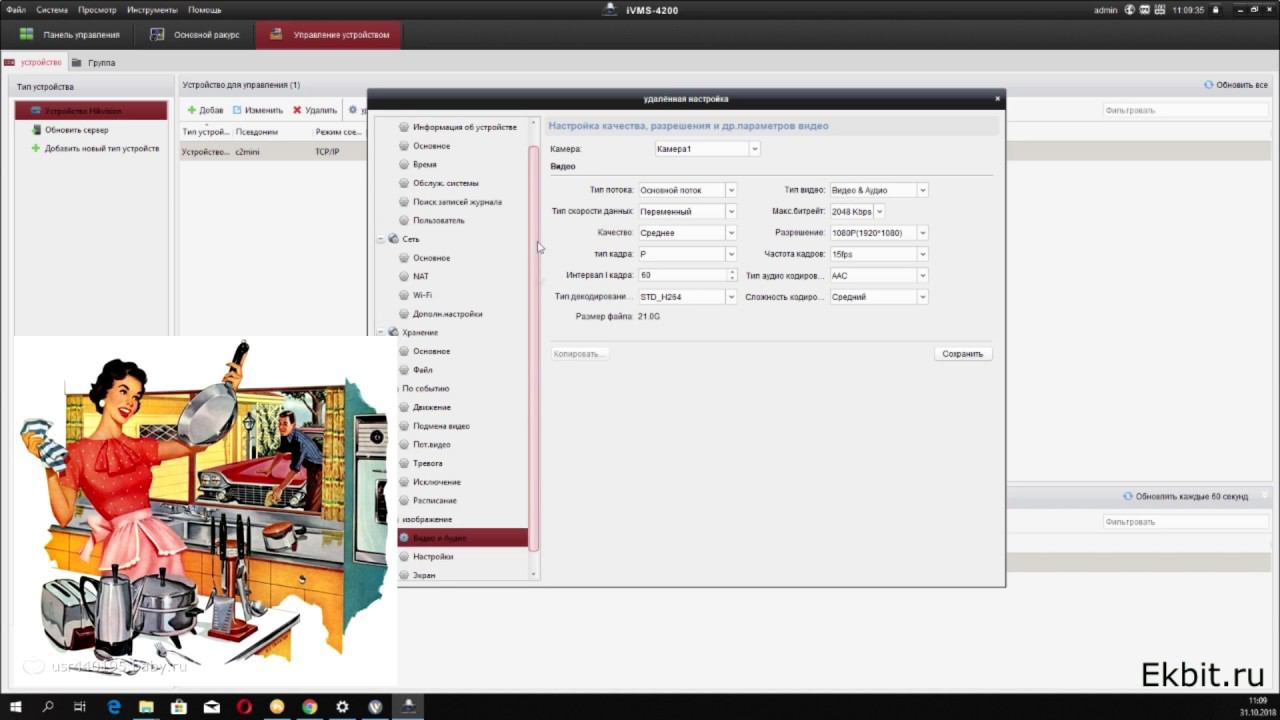Click Обновлять каждые 60 секунд

click(1186, 496)
